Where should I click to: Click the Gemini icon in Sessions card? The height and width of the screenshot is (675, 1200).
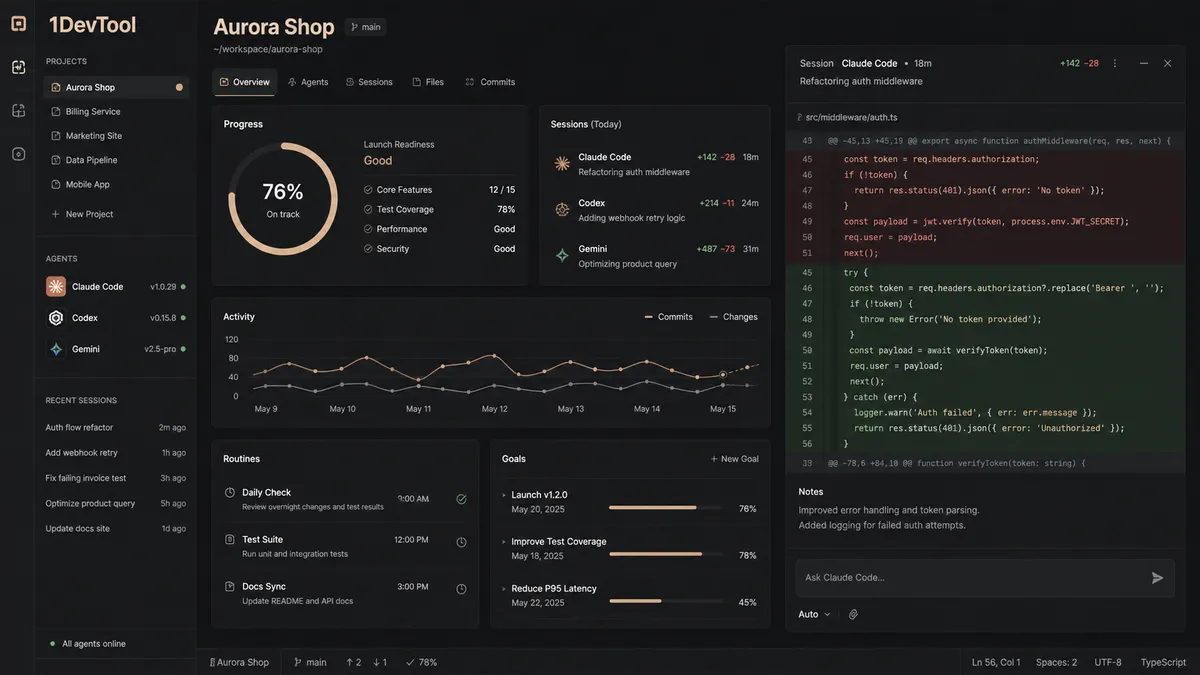click(562, 256)
